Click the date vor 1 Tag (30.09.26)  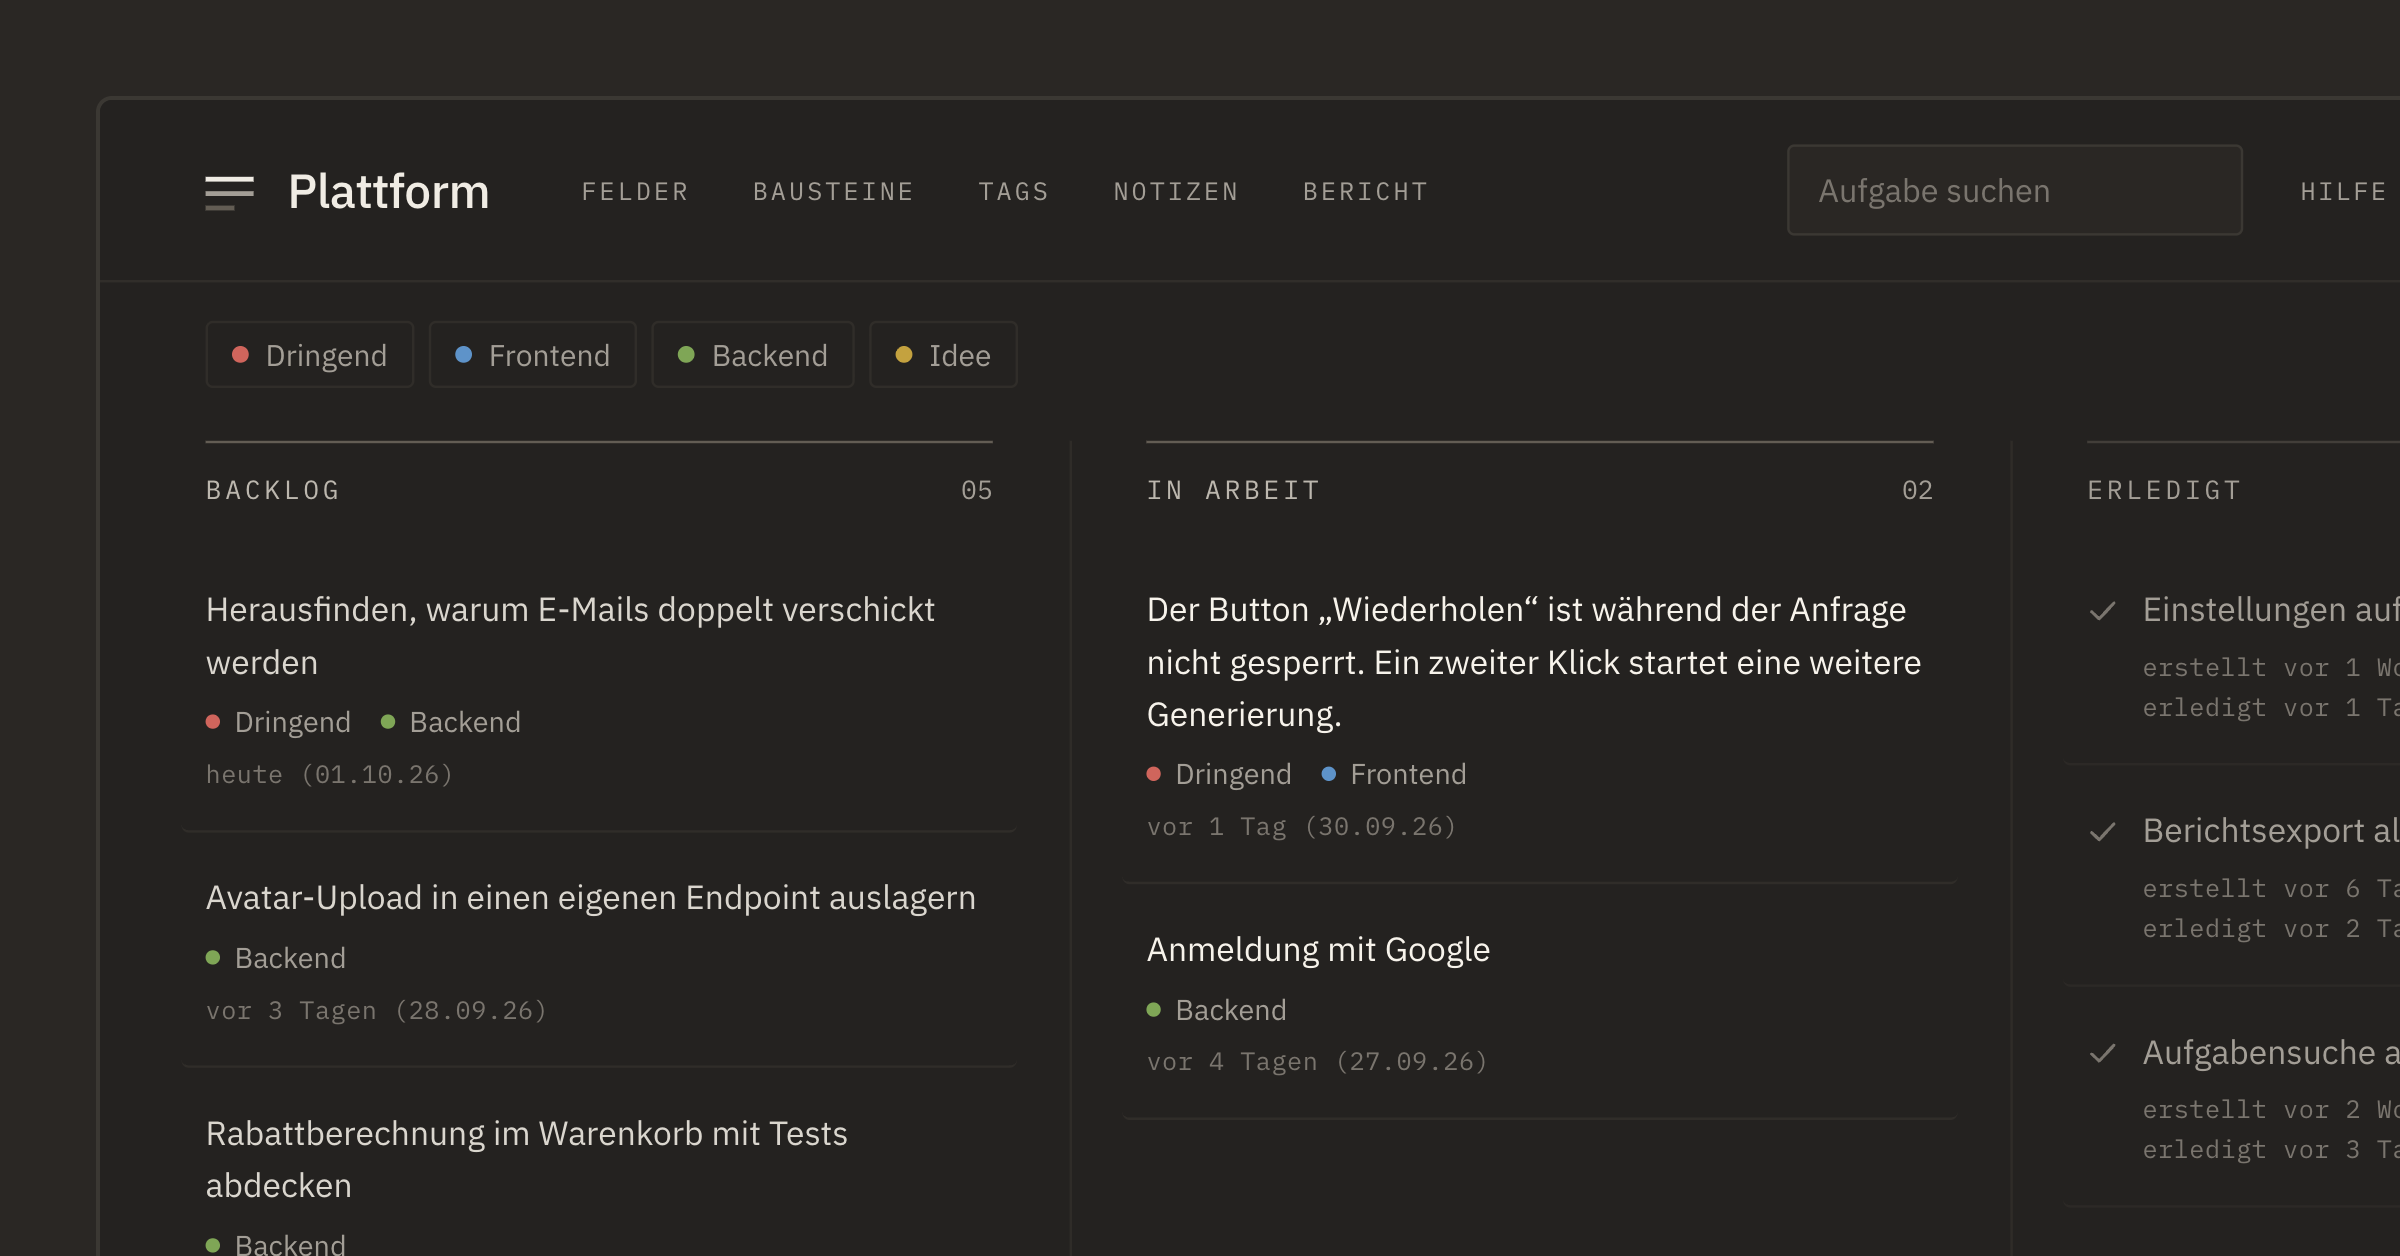coord(1302,827)
